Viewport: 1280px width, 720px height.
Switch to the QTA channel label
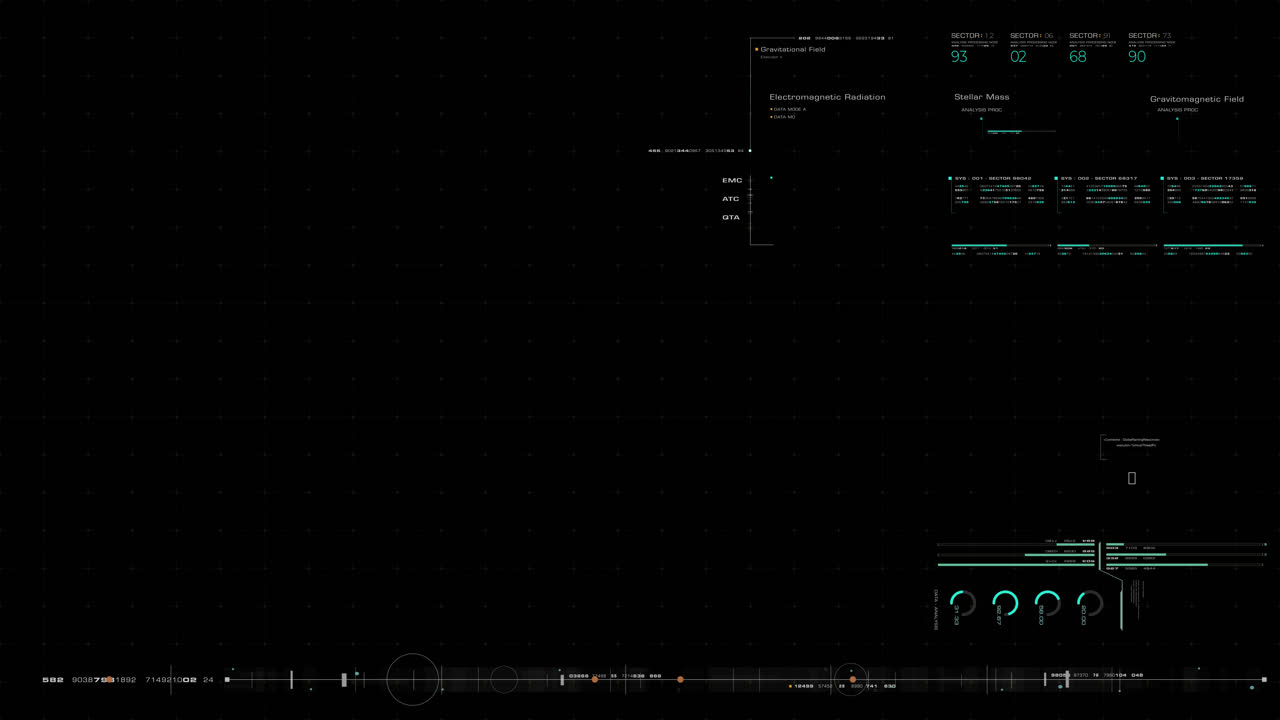click(x=731, y=217)
